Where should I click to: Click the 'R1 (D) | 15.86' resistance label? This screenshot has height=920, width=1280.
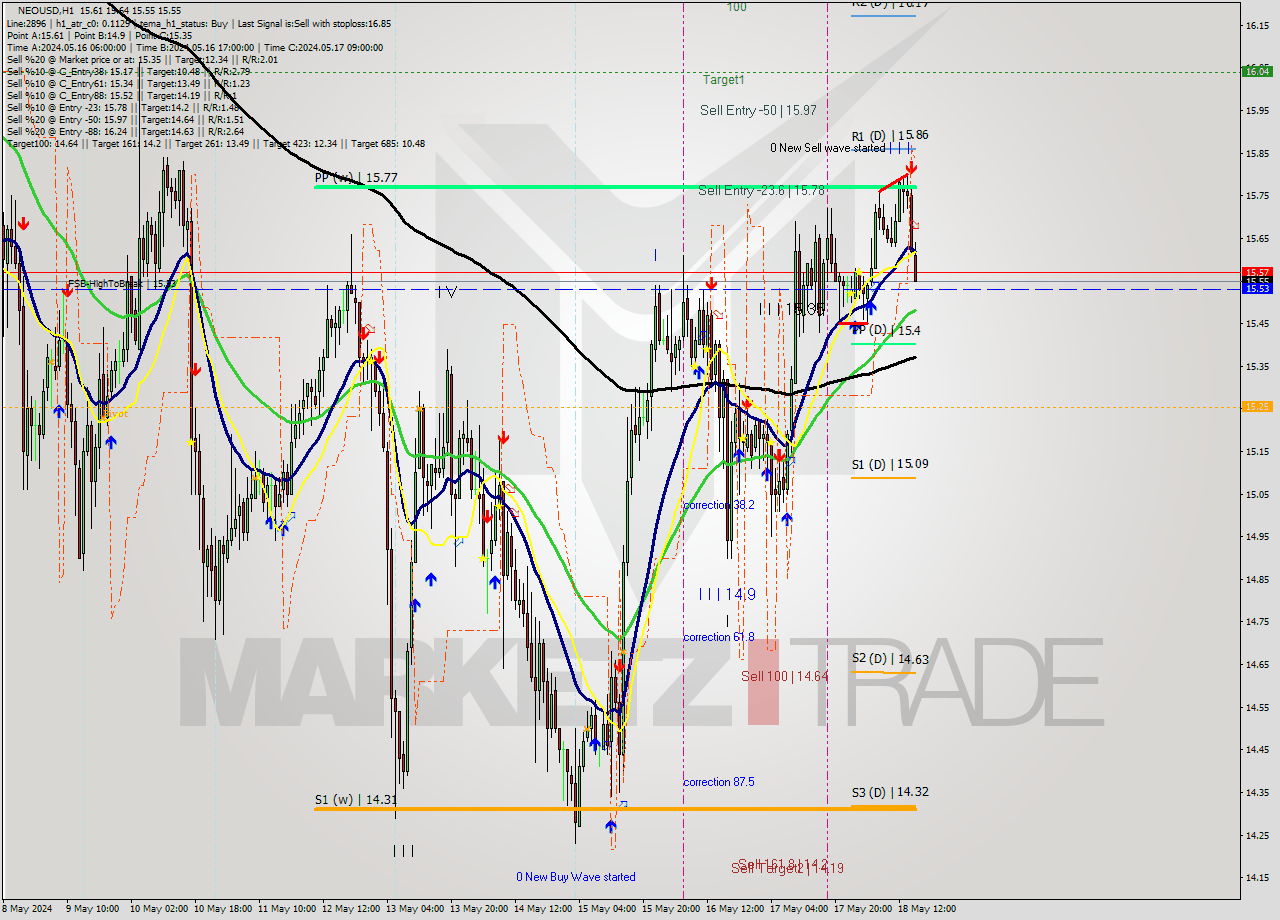click(x=890, y=135)
